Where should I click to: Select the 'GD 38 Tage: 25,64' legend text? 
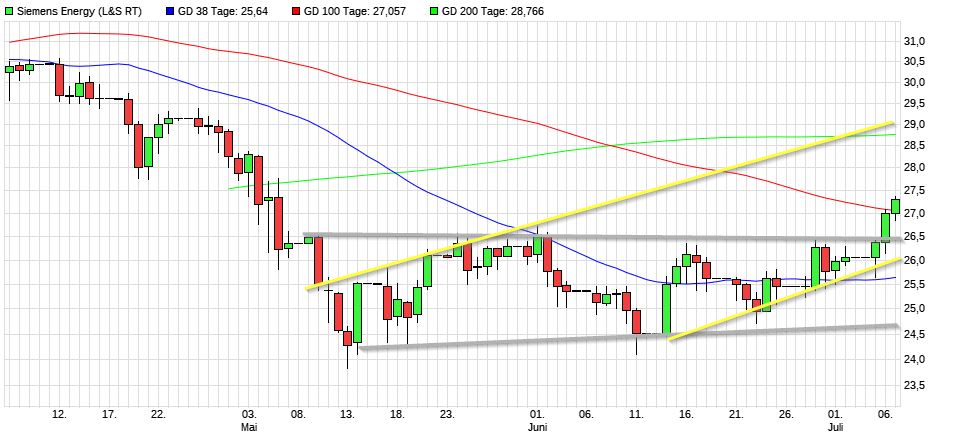(223, 11)
